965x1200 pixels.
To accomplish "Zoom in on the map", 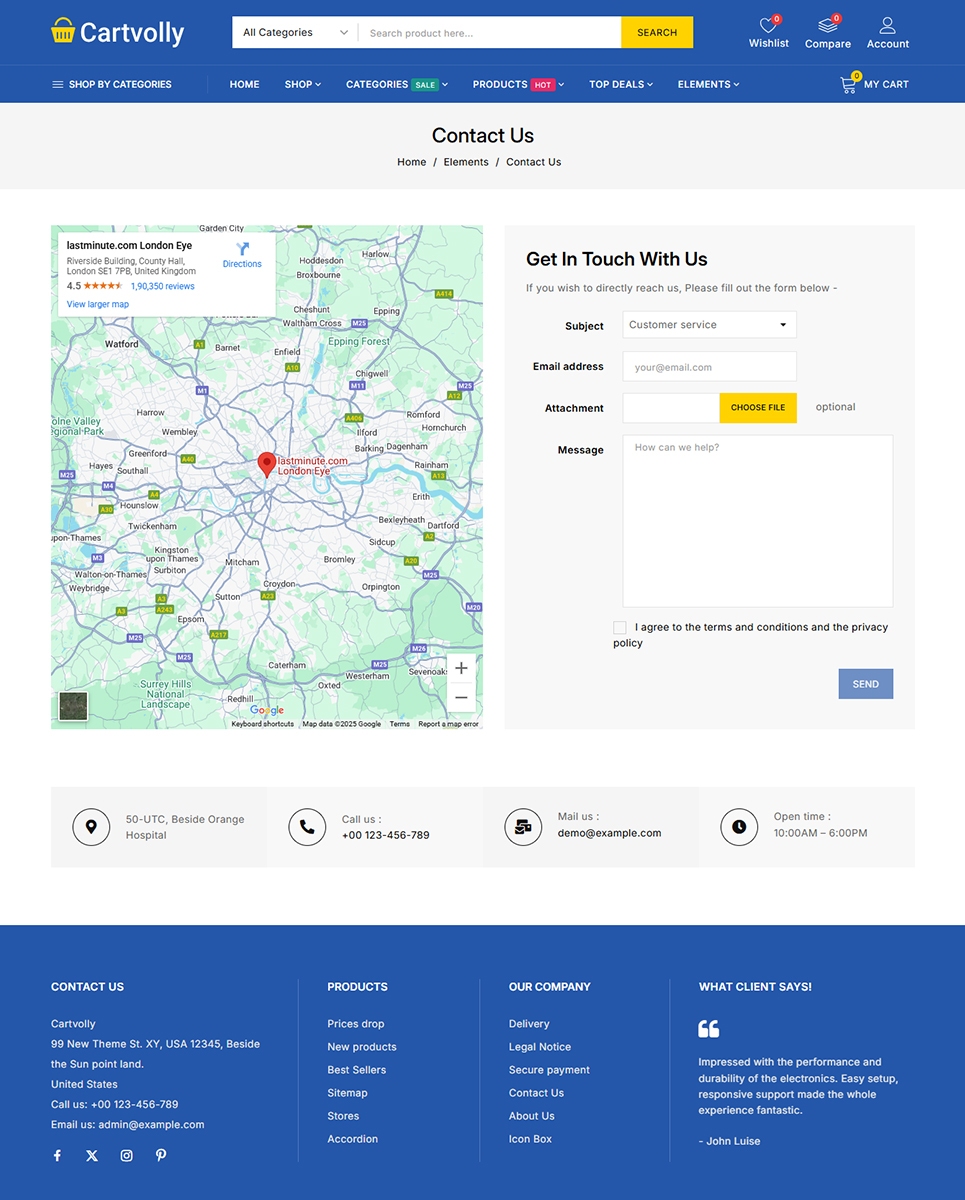I will tap(461, 668).
